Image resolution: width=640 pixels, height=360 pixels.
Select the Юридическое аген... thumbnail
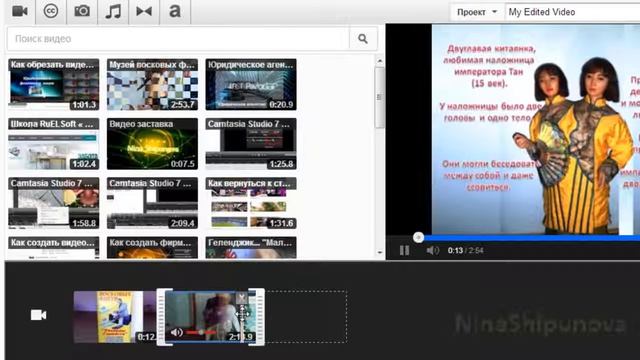point(251,84)
